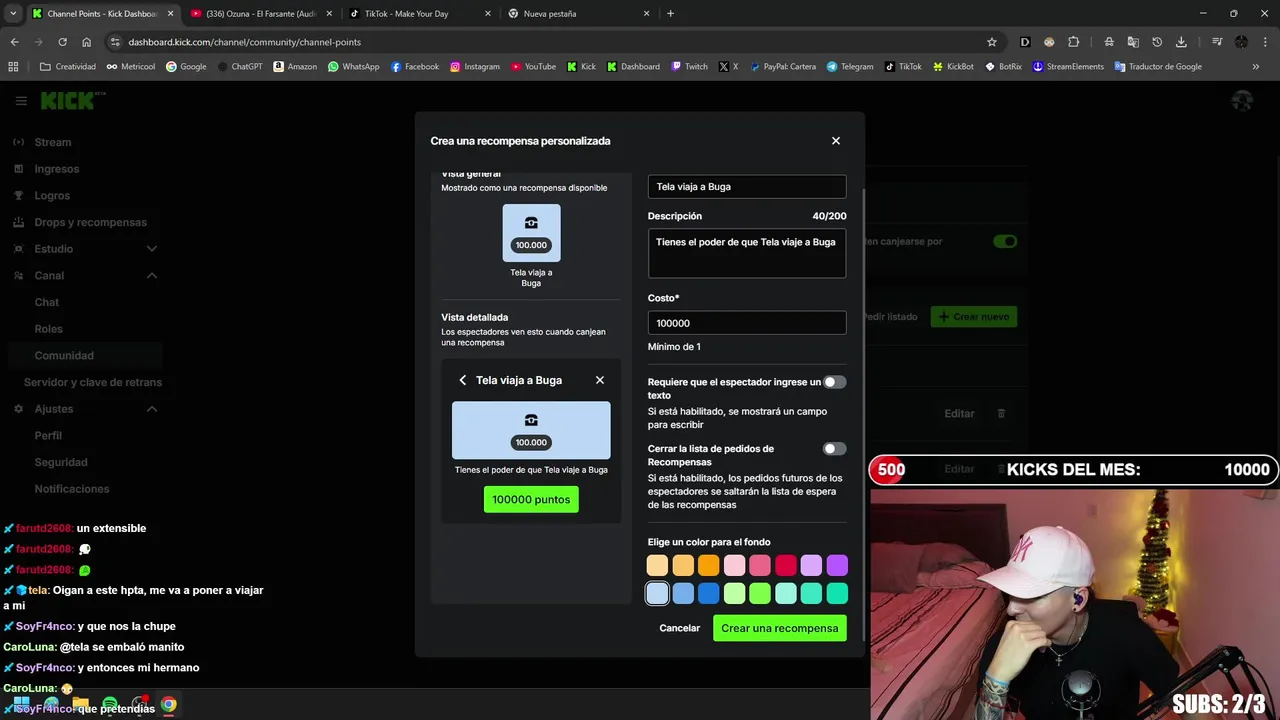The width and height of the screenshot is (1280, 720).
Task: Toggle close reward request queue
Action: click(834, 449)
